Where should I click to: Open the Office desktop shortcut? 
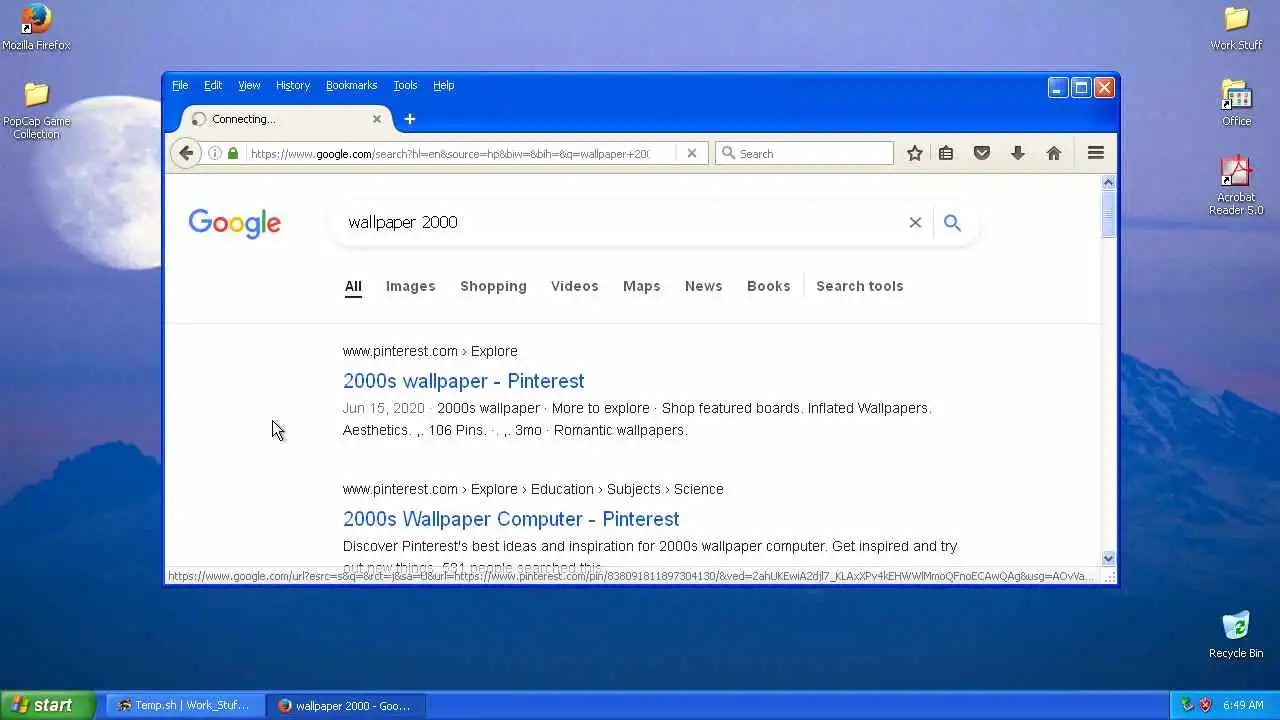1236,103
